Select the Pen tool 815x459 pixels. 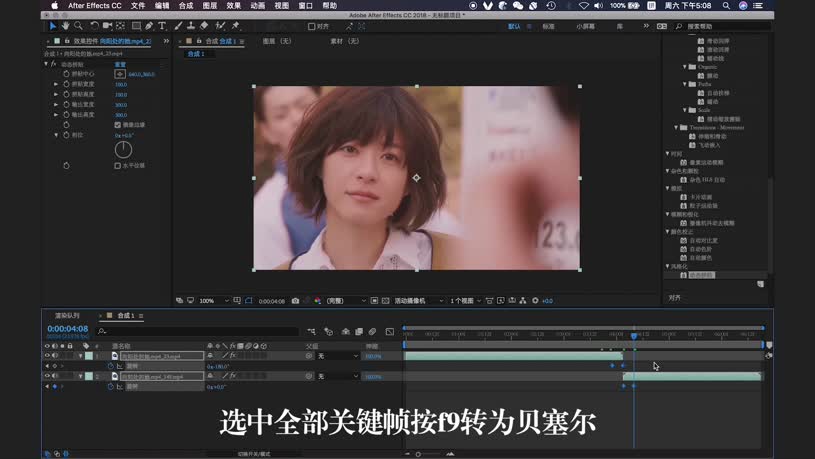point(149,25)
